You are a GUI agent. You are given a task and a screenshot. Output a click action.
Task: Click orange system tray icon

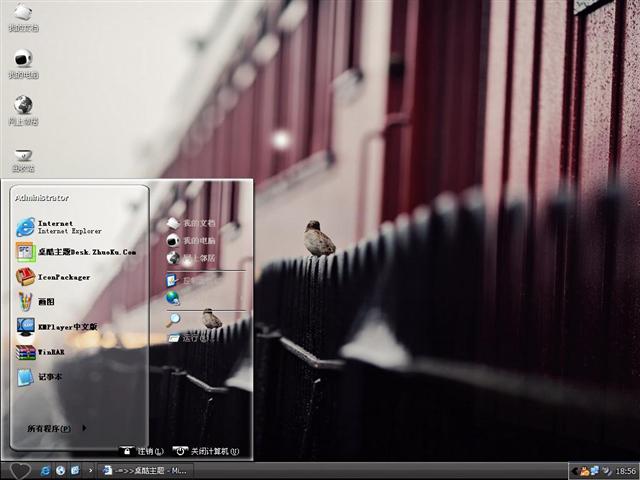tap(584, 471)
